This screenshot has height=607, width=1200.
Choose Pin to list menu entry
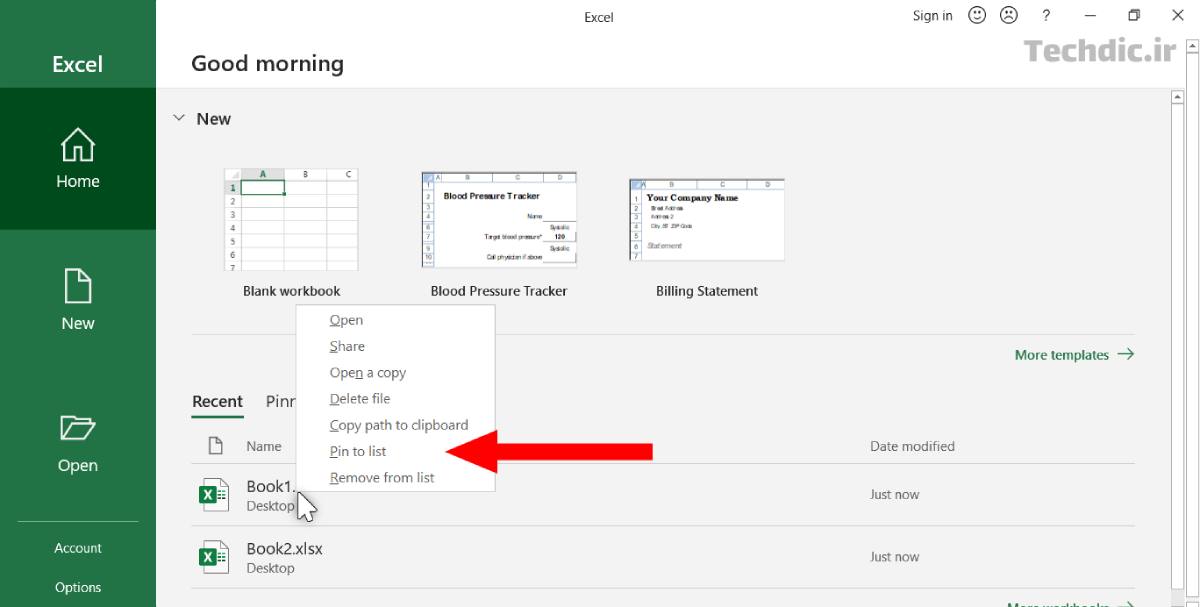pyautogui.click(x=396, y=451)
